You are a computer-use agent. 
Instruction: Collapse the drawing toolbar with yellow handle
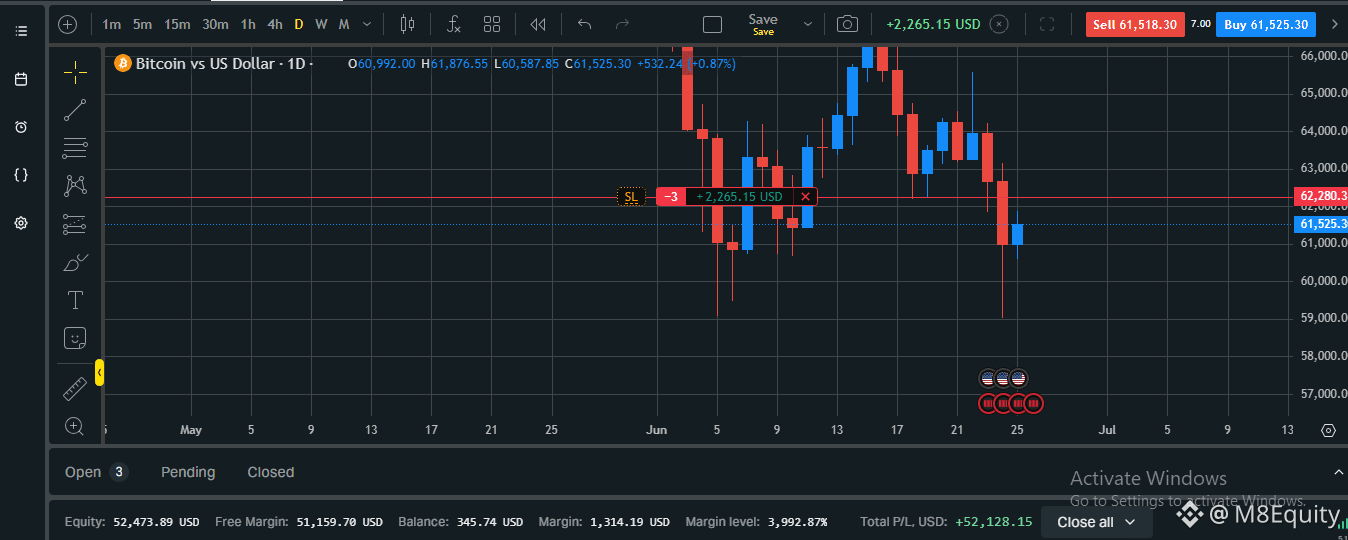point(99,374)
